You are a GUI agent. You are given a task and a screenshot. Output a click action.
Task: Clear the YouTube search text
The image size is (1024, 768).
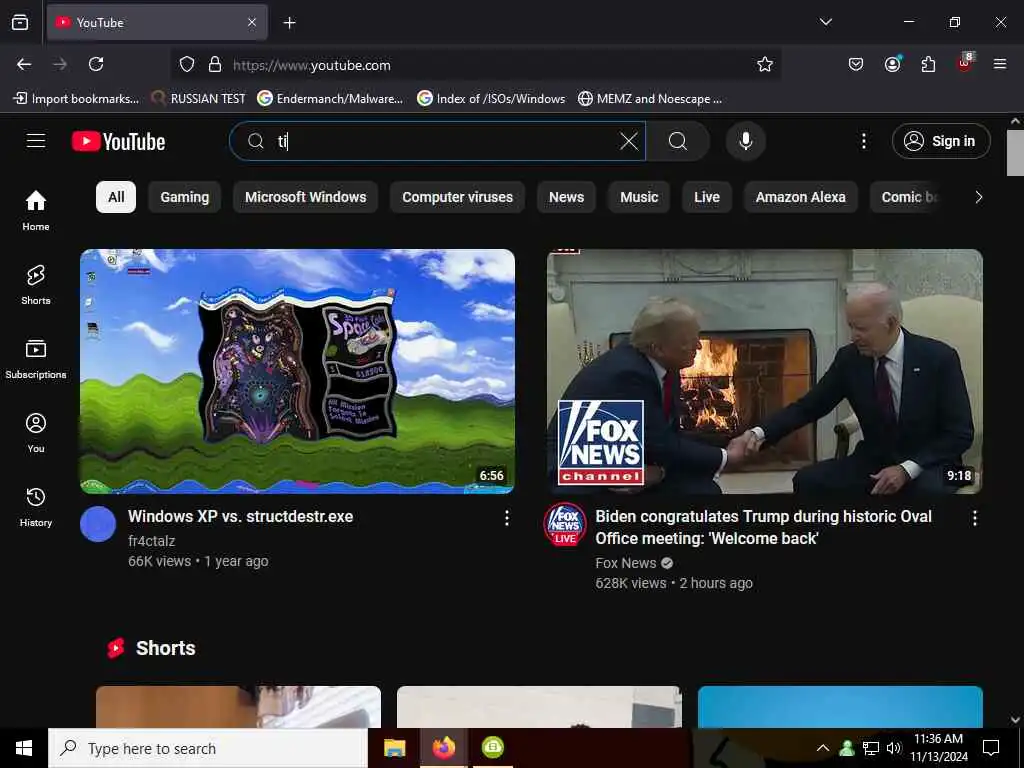628,140
